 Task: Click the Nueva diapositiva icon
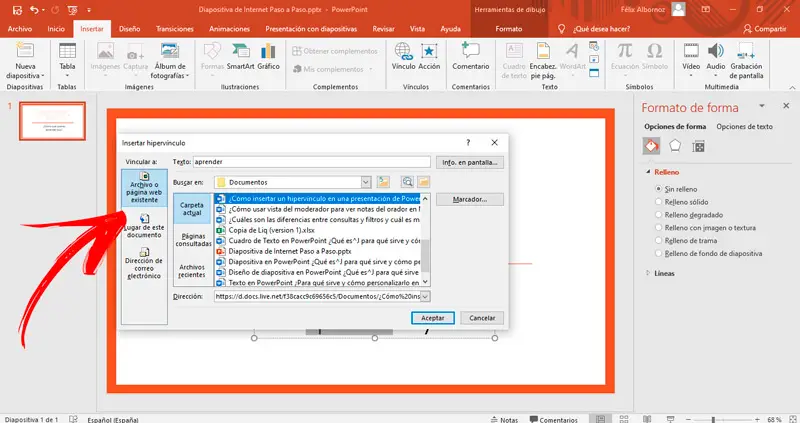click(x=25, y=52)
